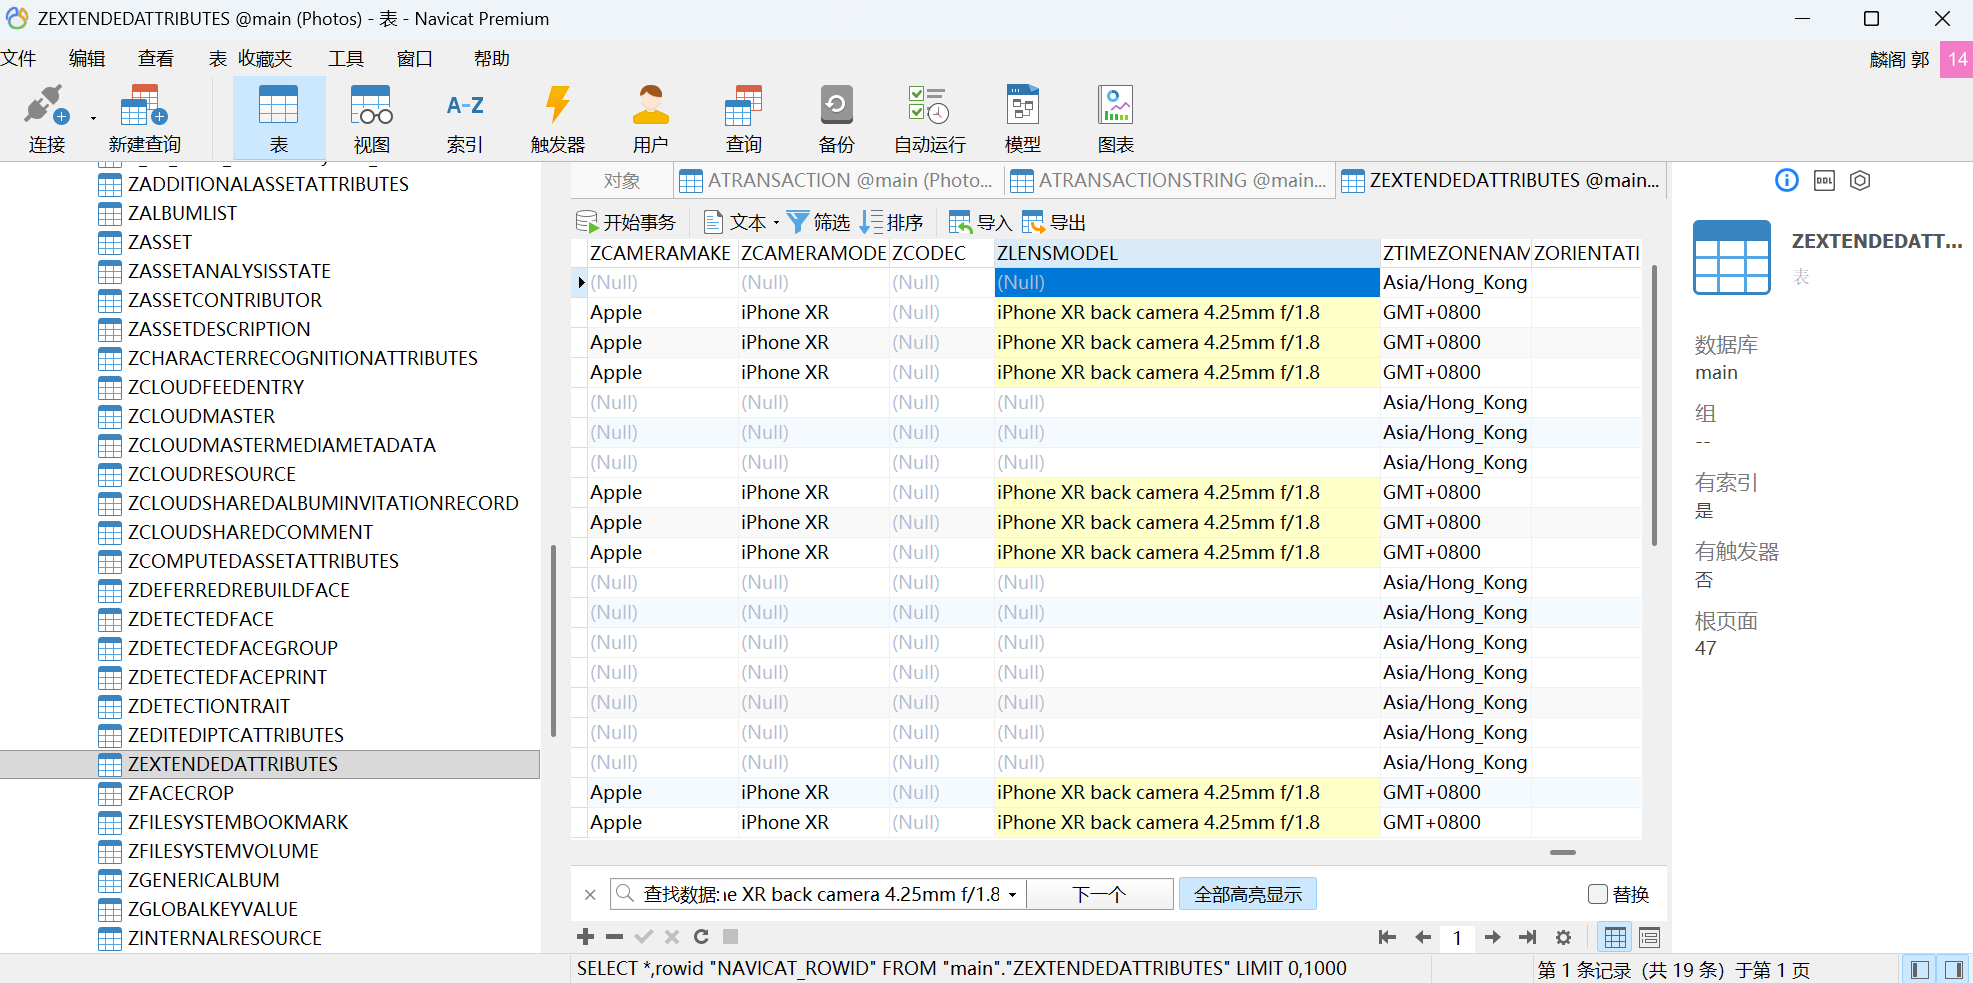Open the Model (模型) tool

tap(1022, 106)
